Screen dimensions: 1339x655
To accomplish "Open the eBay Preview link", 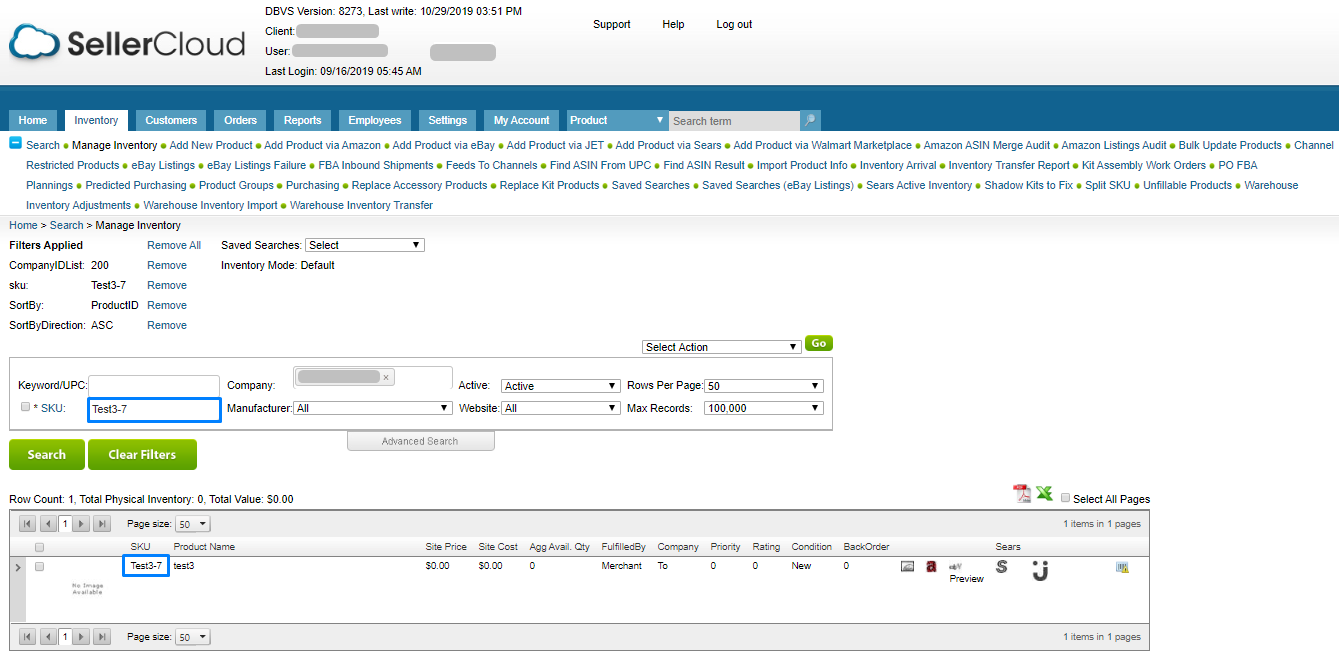I will tap(967, 579).
